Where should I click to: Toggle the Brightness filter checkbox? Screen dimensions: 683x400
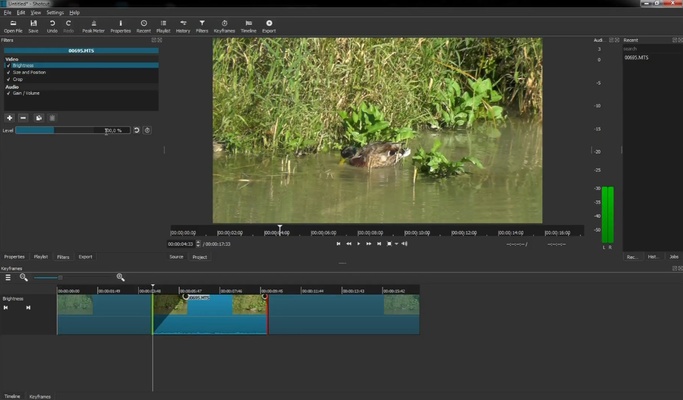pos(9,65)
